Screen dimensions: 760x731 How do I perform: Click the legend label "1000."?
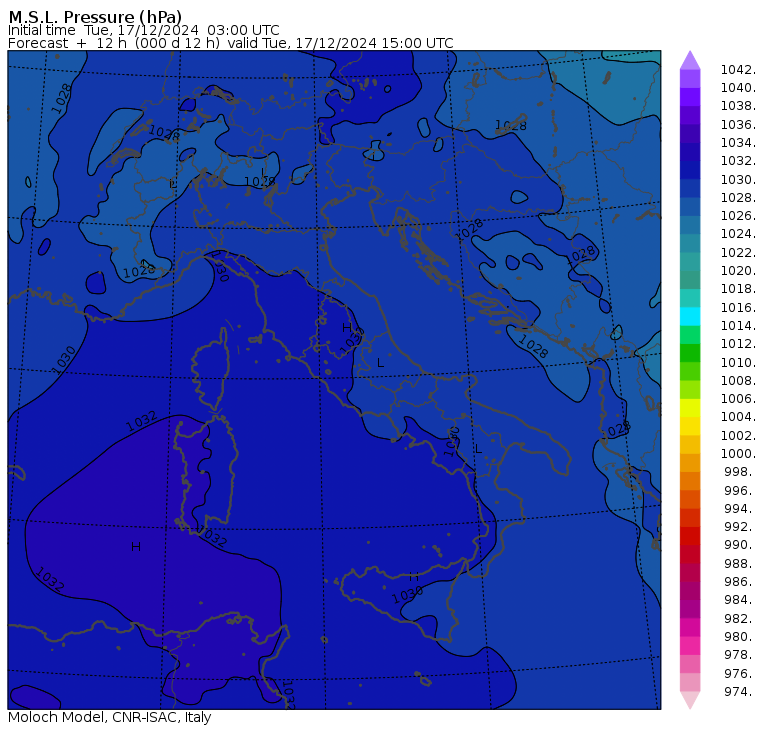pos(738,453)
